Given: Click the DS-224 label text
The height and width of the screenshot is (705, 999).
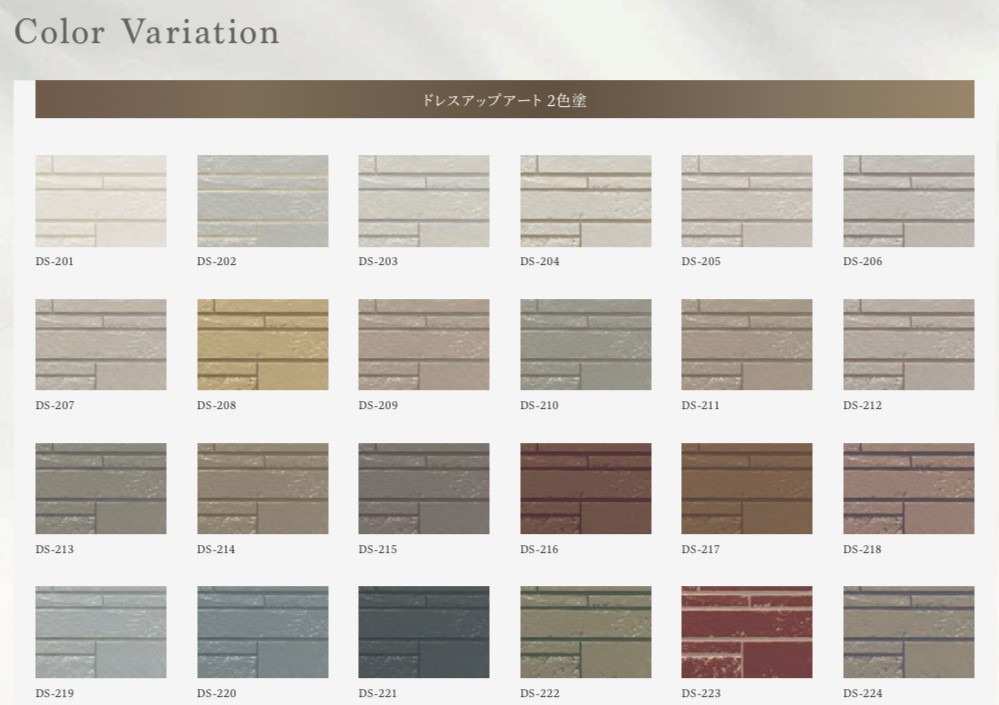Looking at the screenshot, I should pos(862,694).
